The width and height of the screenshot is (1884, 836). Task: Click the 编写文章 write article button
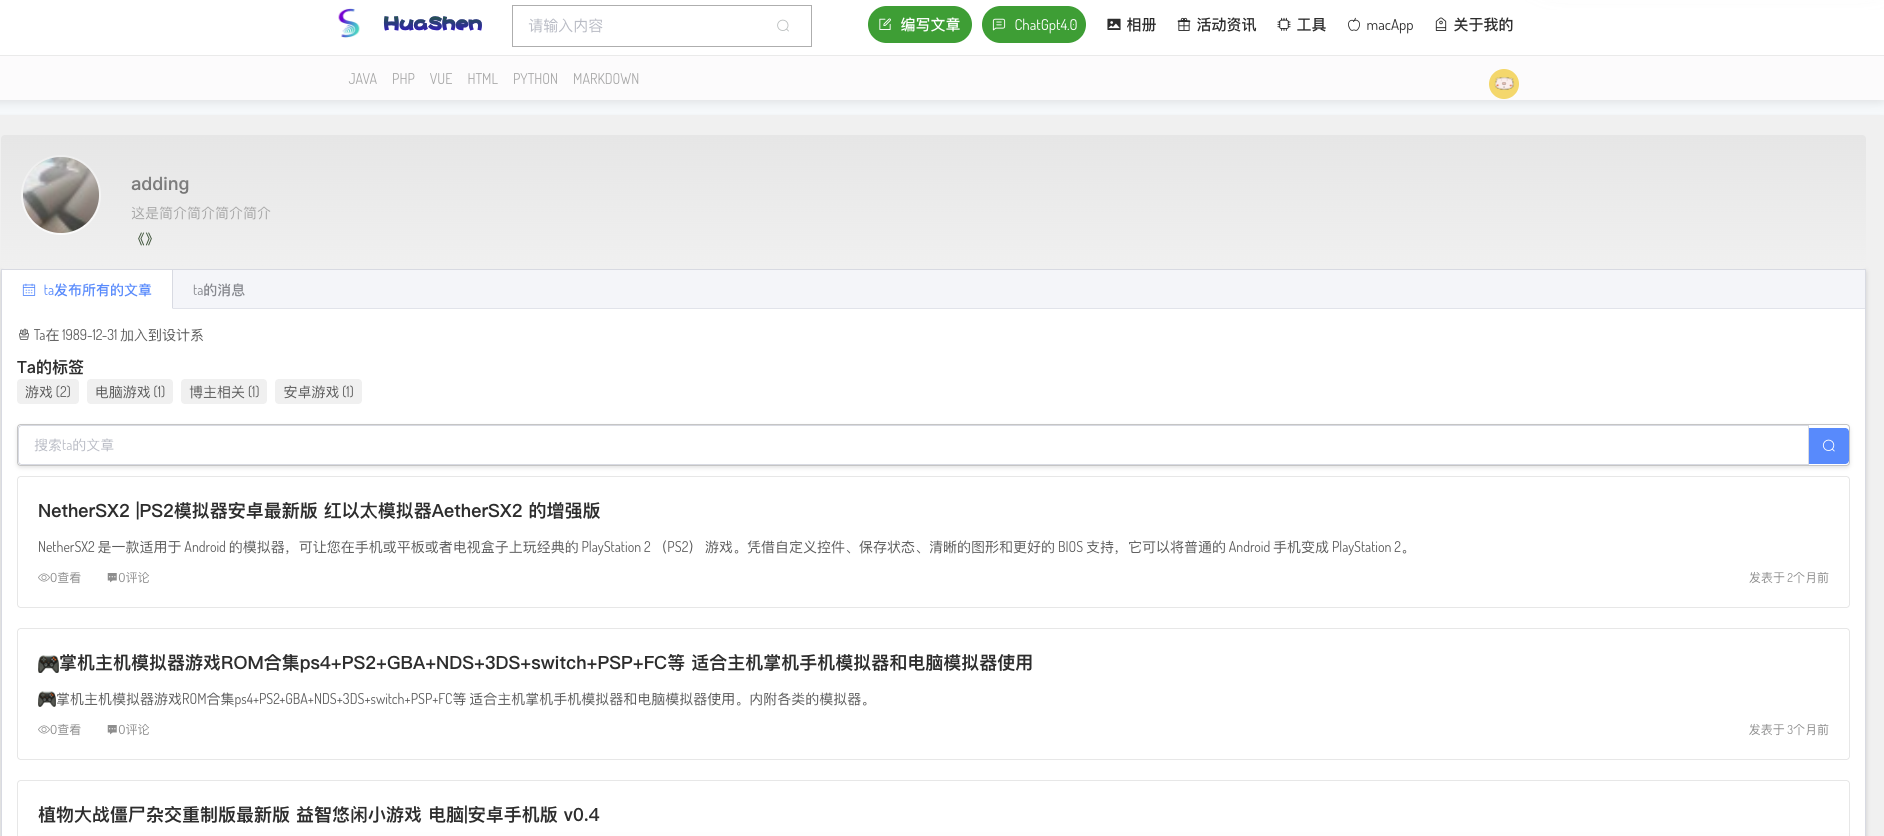point(919,25)
